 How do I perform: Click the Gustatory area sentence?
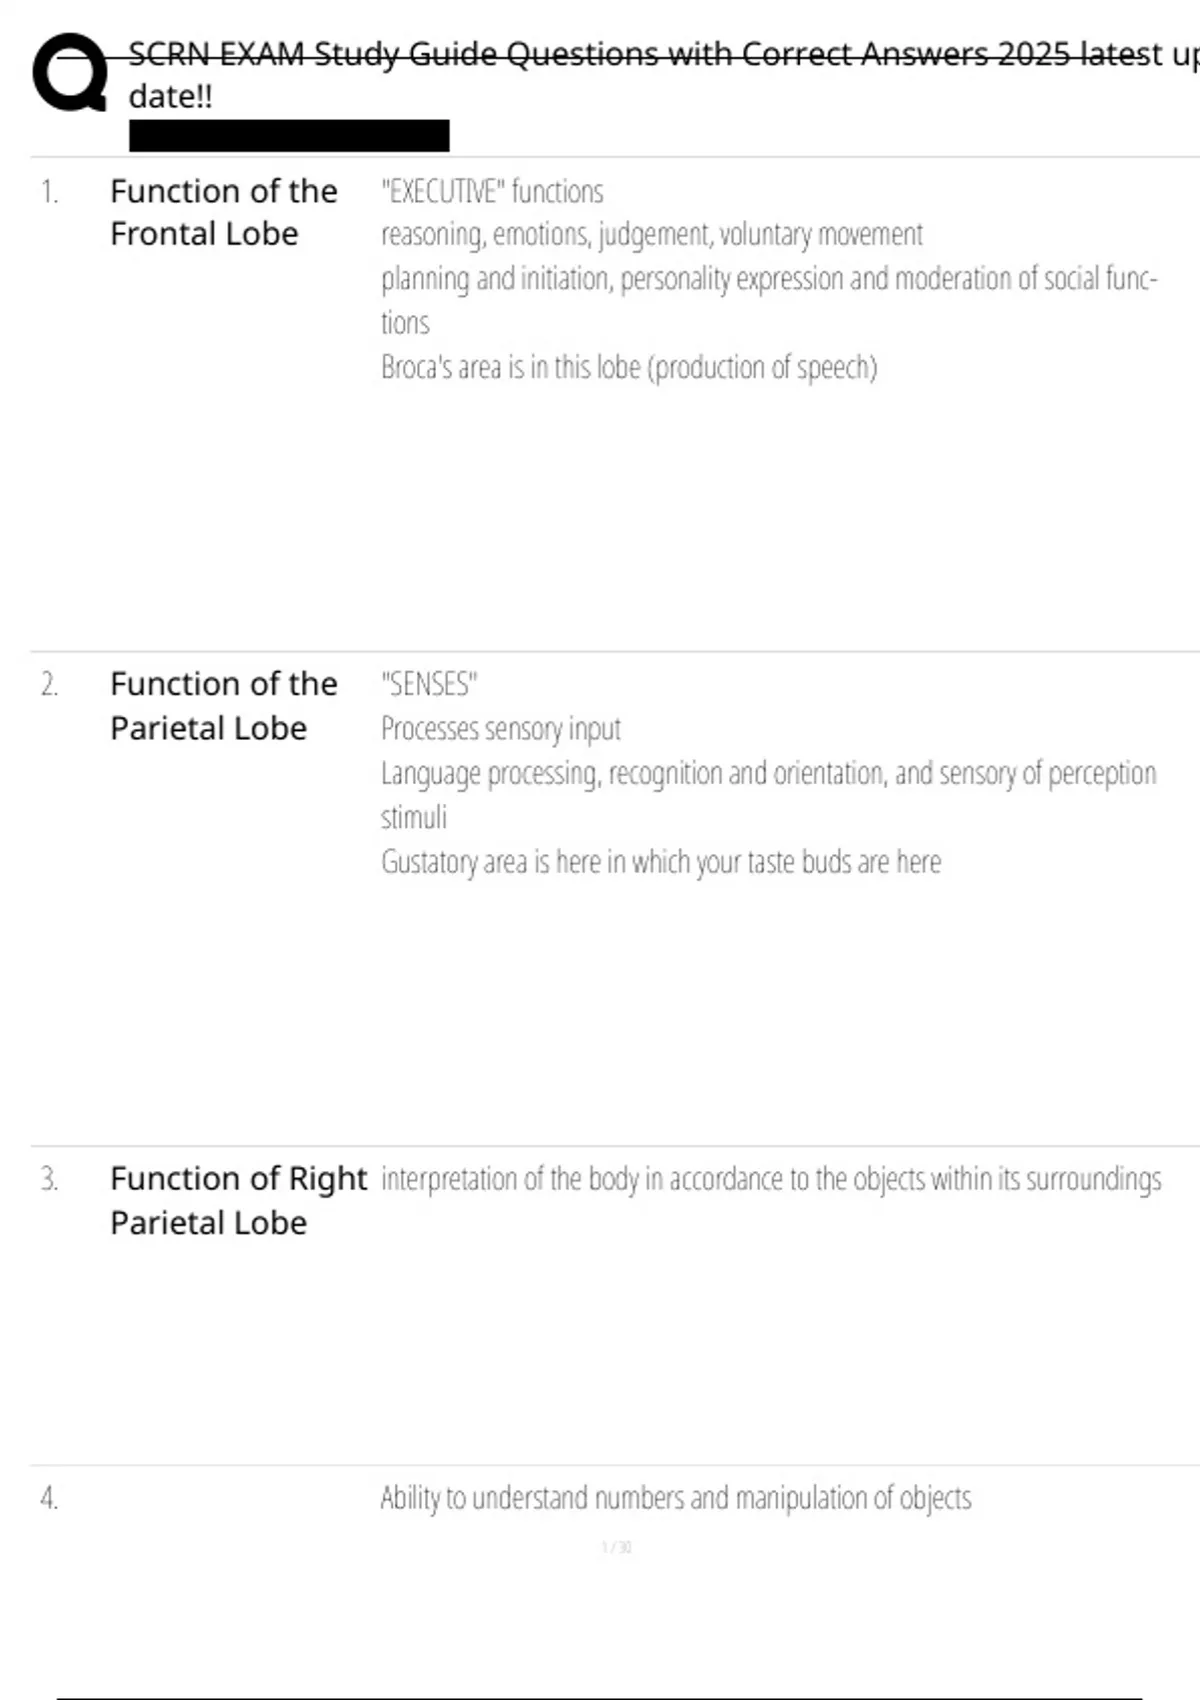pos(660,862)
